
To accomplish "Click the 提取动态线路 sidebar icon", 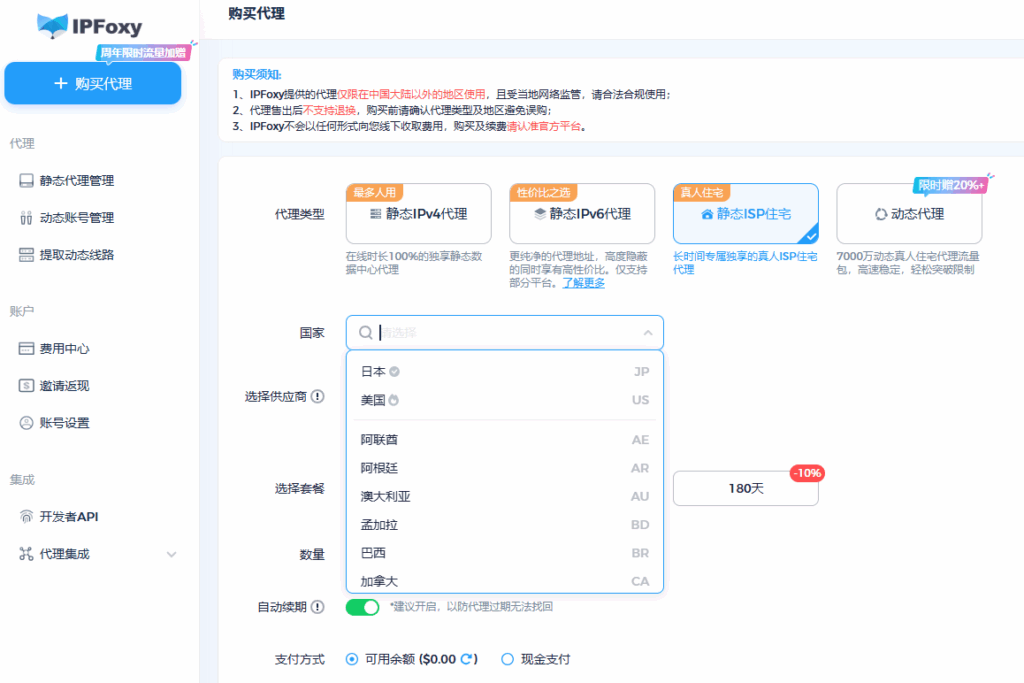I will (26, 255).
